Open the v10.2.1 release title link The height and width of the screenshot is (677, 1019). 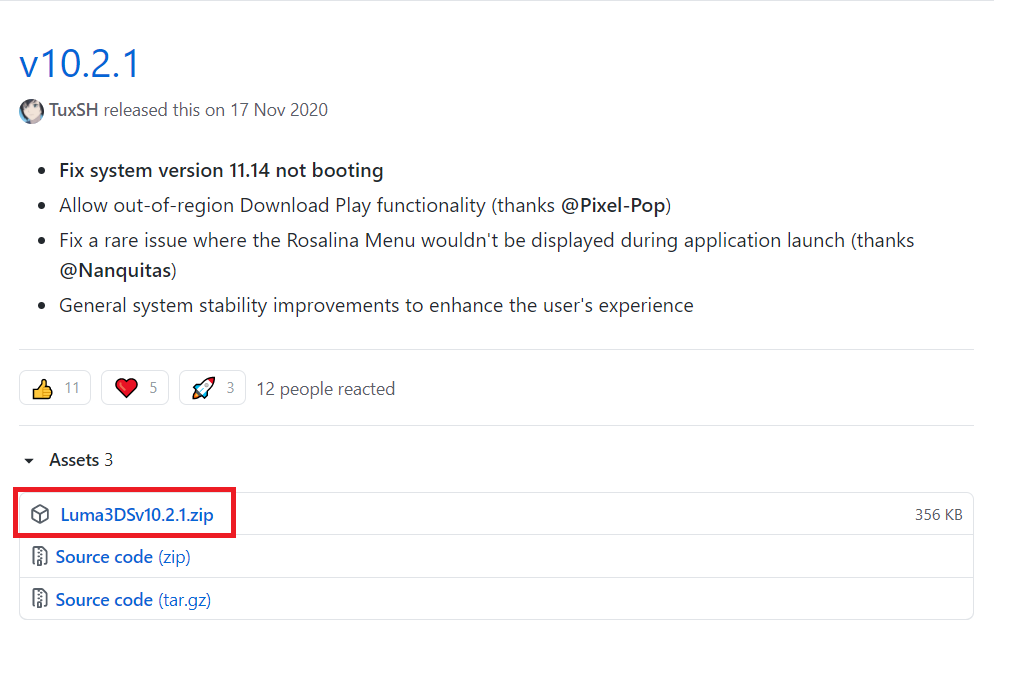tap(79, 65)
